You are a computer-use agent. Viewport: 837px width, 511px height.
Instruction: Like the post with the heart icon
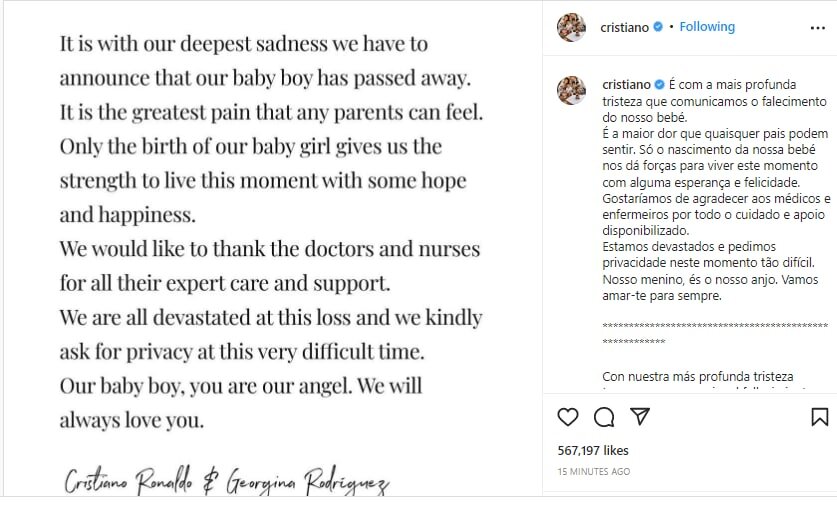tap(568, 416)
